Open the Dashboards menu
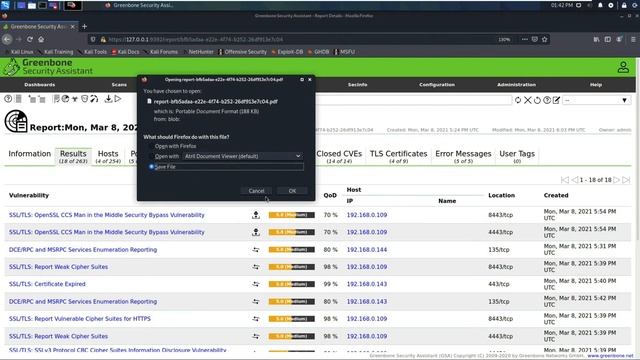The height and width of the screenshot is (360, 640). pos(40,85)
